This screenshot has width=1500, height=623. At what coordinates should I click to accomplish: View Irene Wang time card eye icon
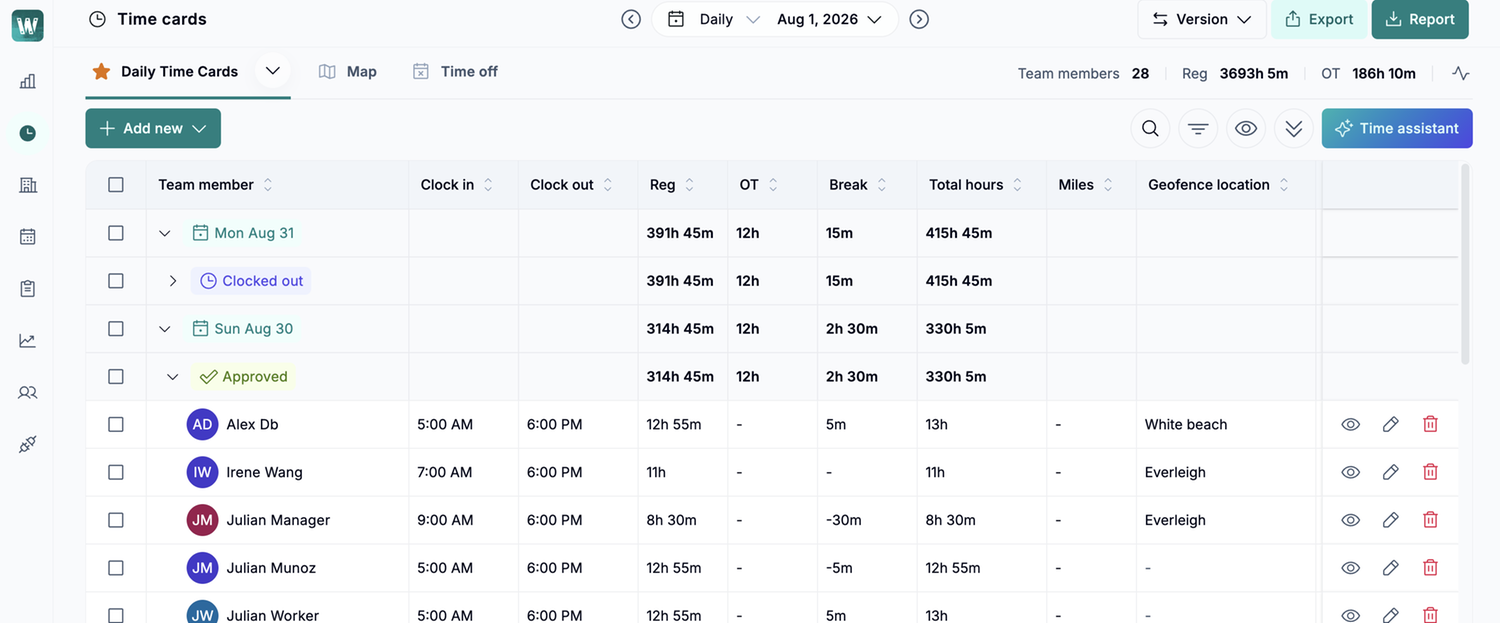coord(1350,472)
